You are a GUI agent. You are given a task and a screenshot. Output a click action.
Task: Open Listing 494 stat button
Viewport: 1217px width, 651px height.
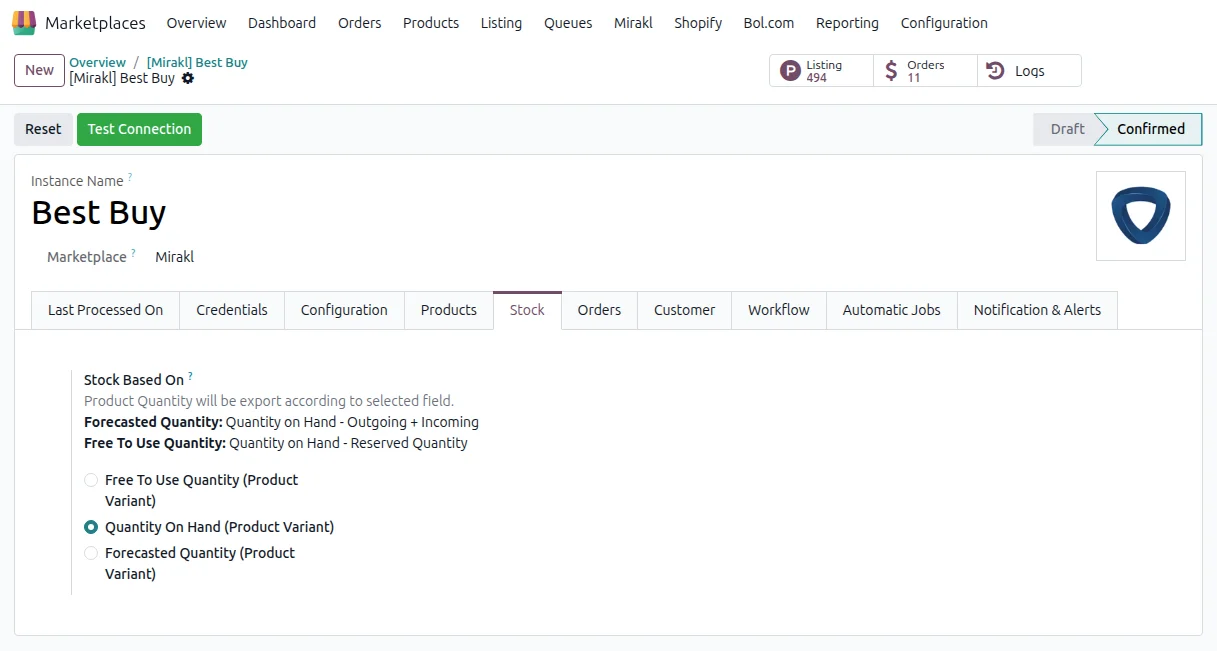click(x=821, y=71)
